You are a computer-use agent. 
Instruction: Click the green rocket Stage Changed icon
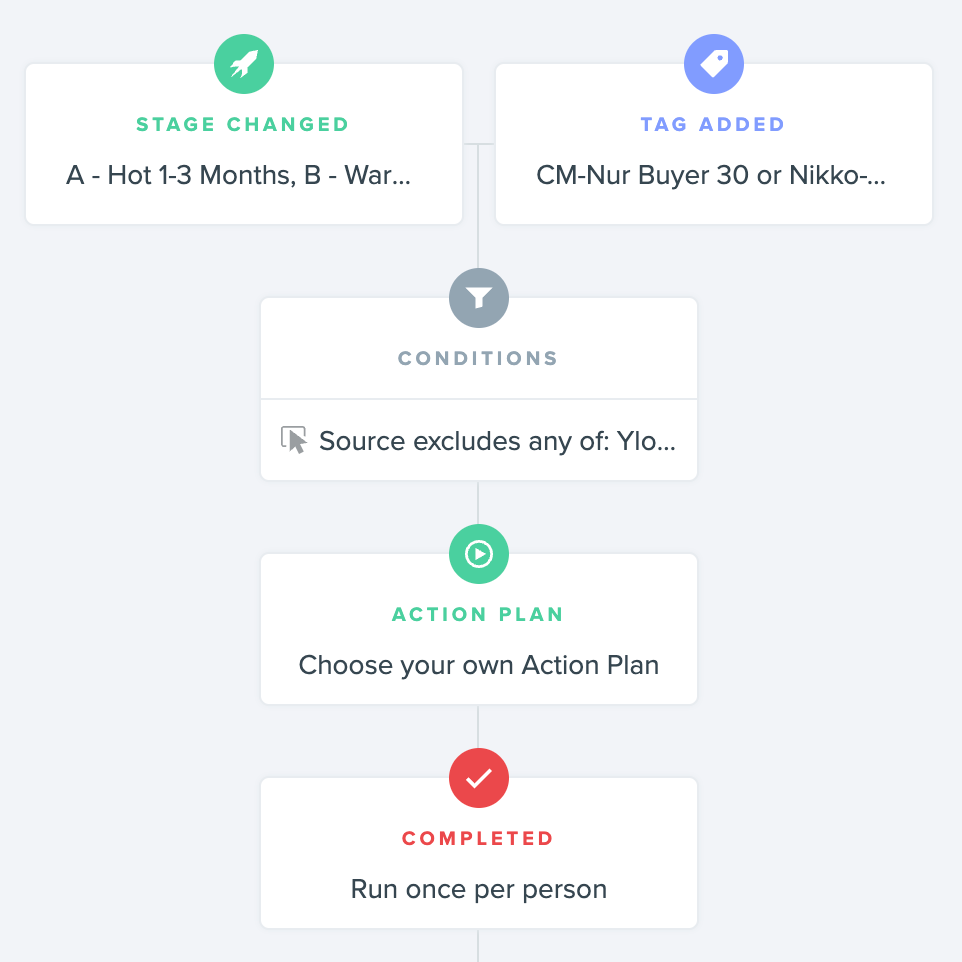[x=244, y=64]
